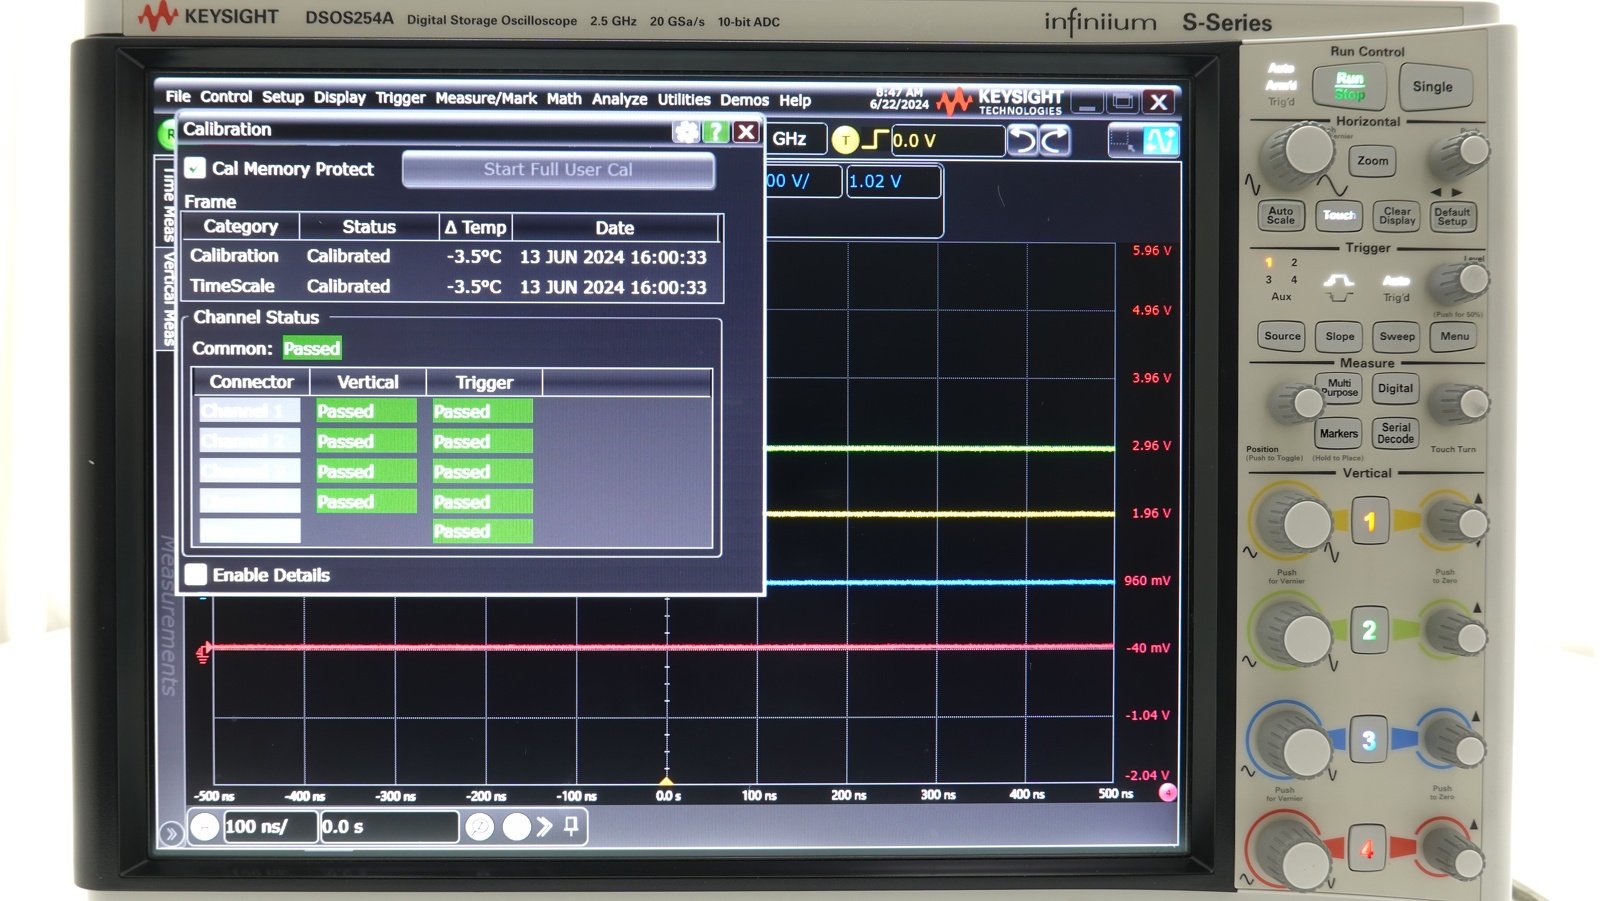Click the orange trigger time marker at 0.0 s
Viewport: 1600px width, 901px height.
667,781
